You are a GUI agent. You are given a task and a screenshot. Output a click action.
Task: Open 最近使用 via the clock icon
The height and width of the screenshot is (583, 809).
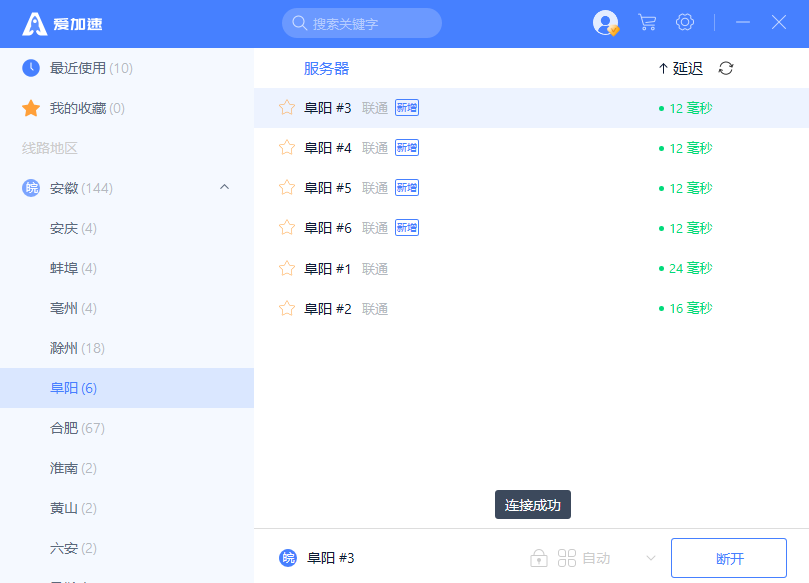click(x=31, y=68)
